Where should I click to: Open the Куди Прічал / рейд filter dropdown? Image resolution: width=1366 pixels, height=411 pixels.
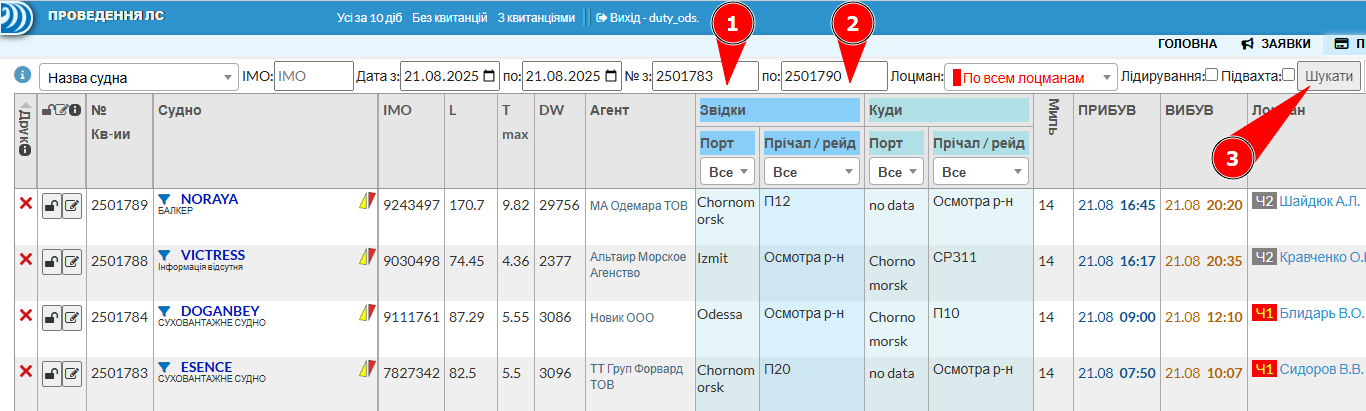(x=980, y=172)
